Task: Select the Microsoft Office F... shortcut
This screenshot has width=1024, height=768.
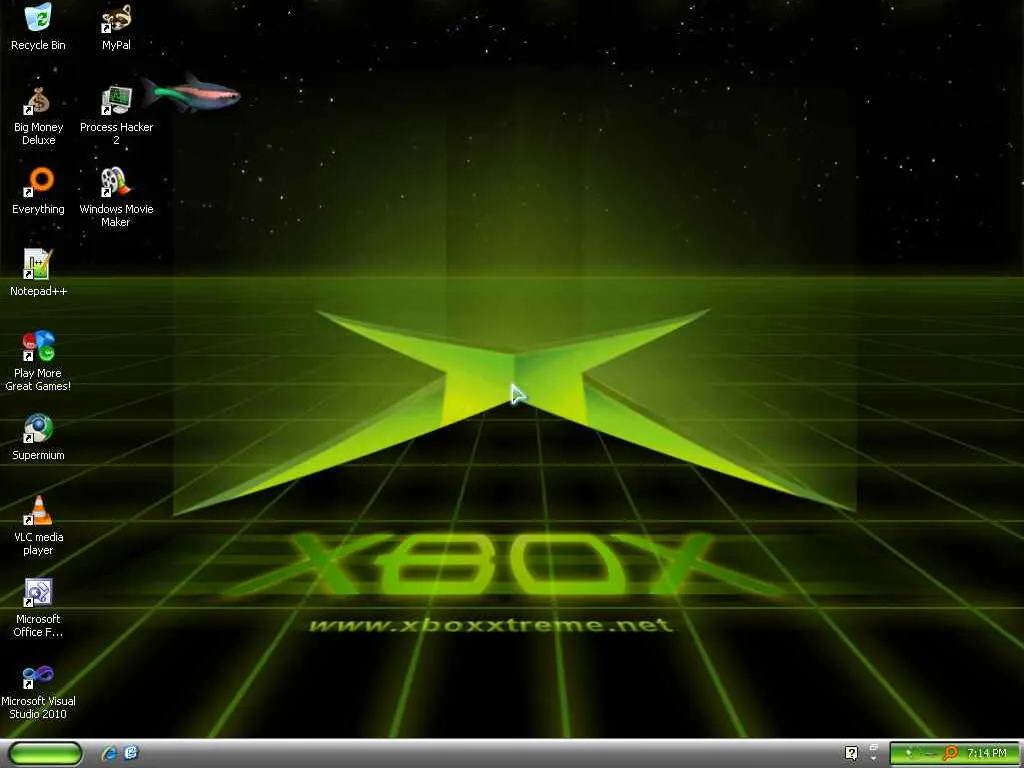Action: point(38,608)
